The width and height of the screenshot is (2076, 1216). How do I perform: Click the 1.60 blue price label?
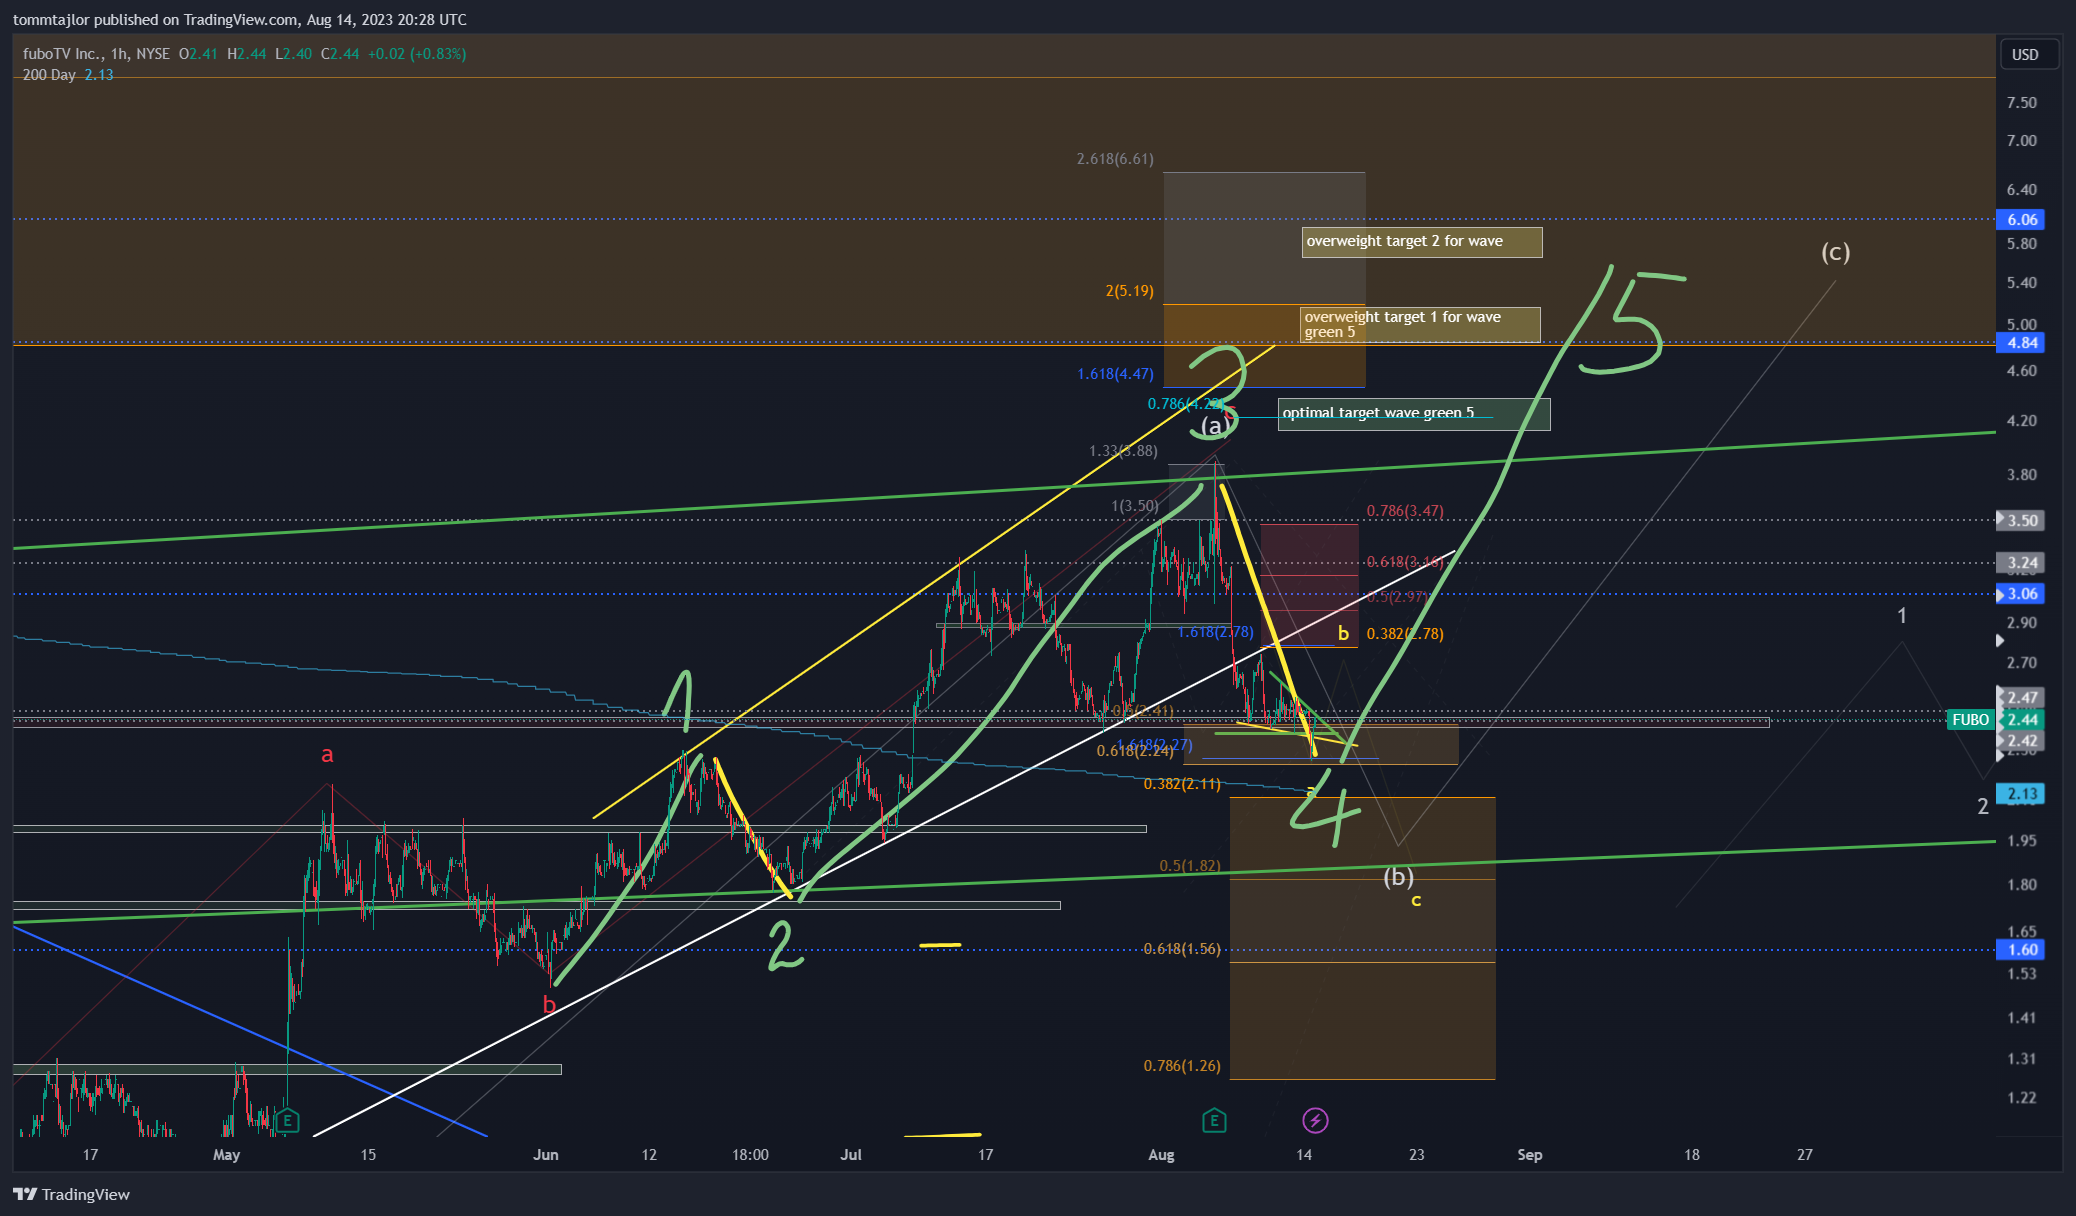tap(2021, 949)
